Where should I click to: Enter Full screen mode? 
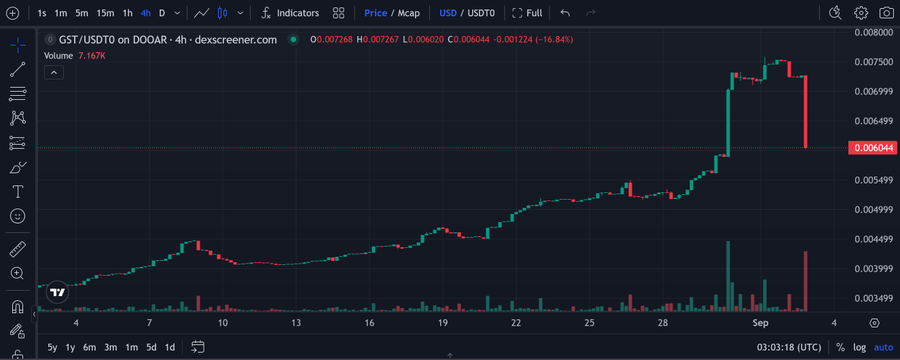(527, 13)
